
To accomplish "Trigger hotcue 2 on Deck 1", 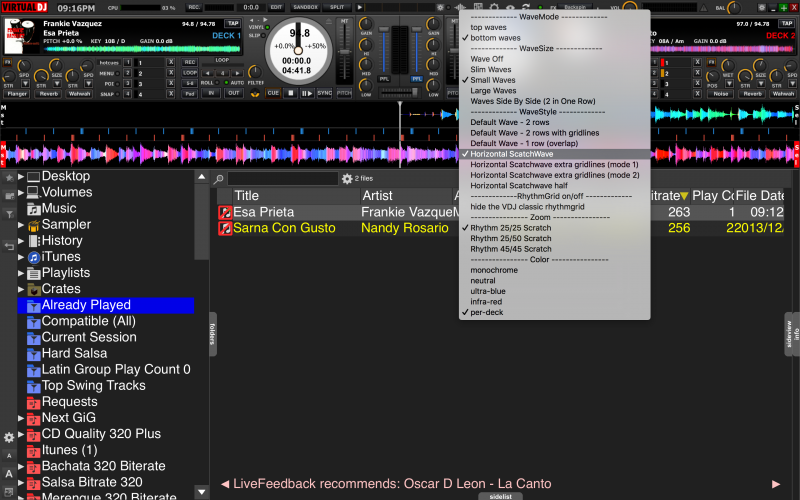I will click(128, 73).
